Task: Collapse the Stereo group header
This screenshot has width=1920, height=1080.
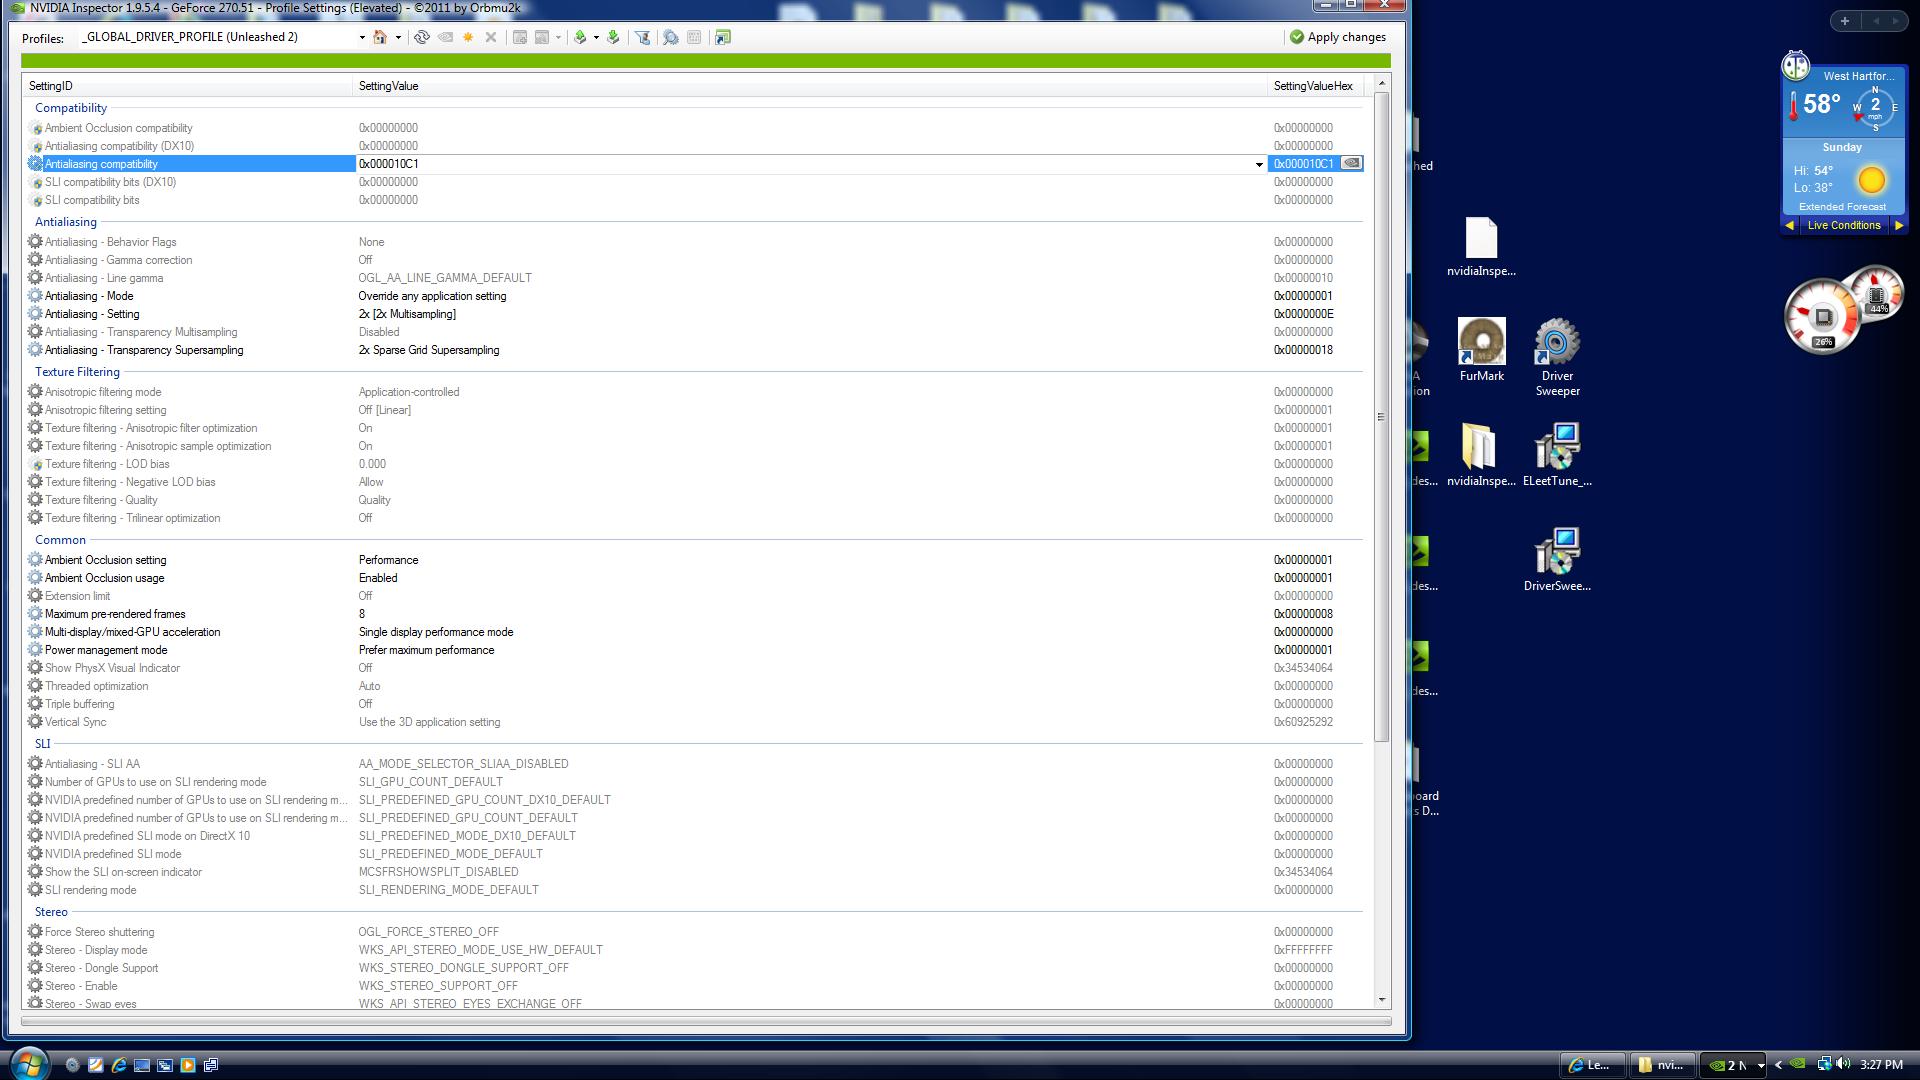Action: click(51, 912)
